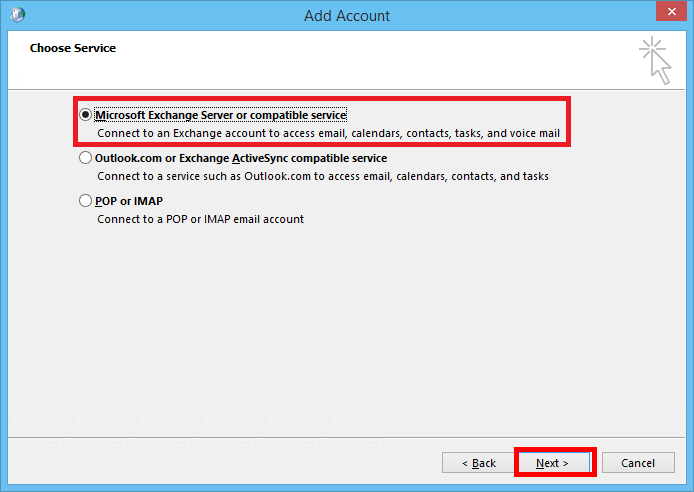Click the Outlook icon in title bar
The width and height of the screenshot is (694, 492).
click(x=18, y=15)
